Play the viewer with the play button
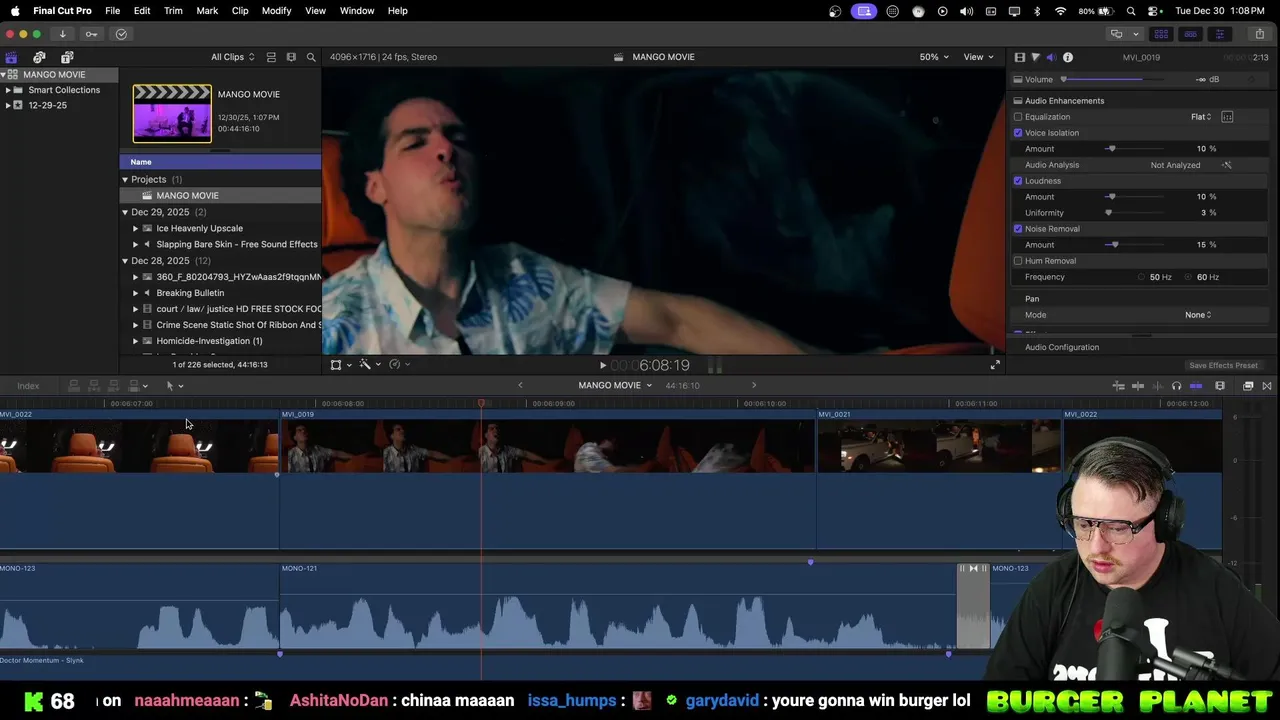This screenshot has height=720, width=1280. (602, 366)
